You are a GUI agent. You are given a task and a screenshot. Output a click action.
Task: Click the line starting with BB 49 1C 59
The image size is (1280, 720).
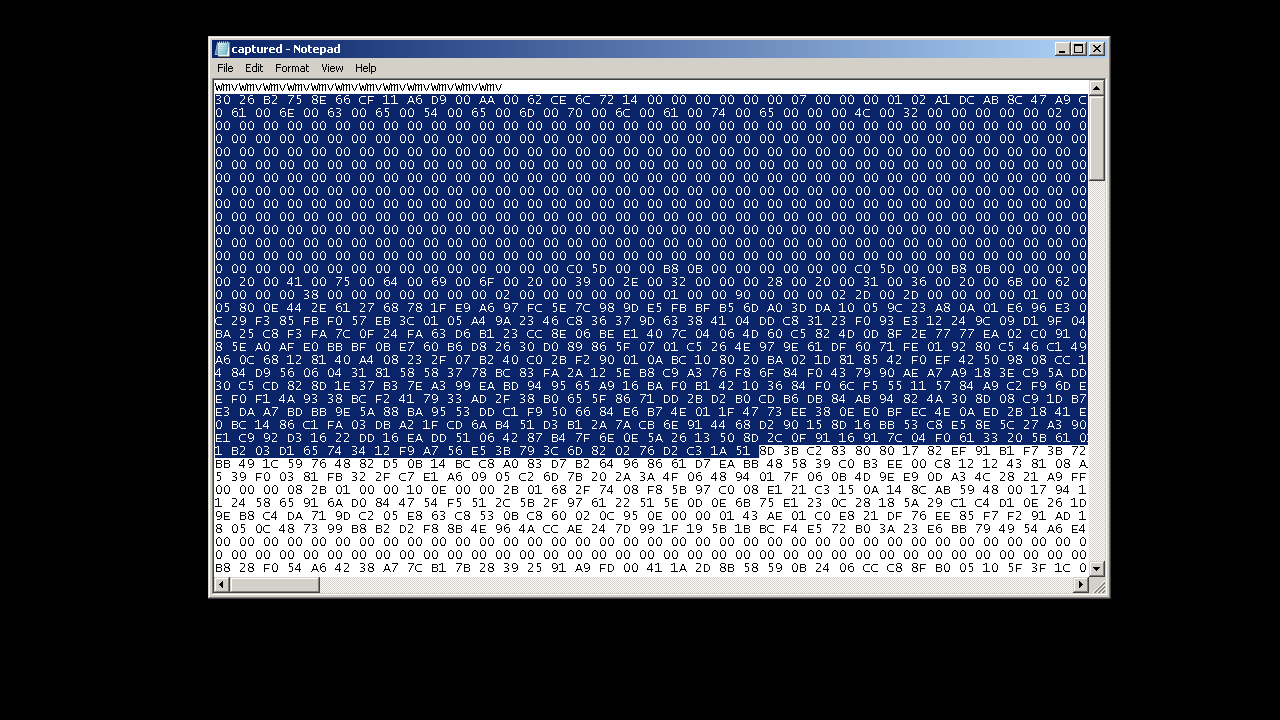point(651,464)
